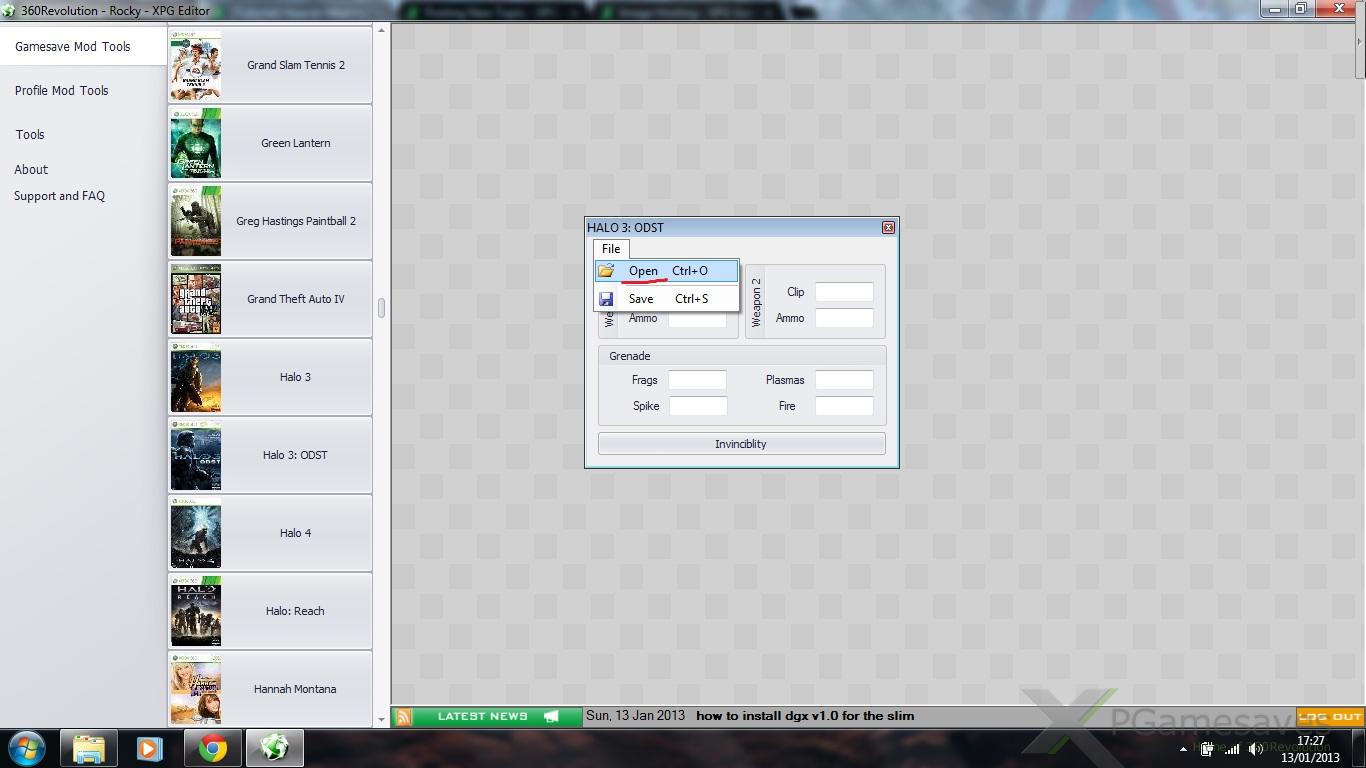Click the Log Out button

[1330, 717]
